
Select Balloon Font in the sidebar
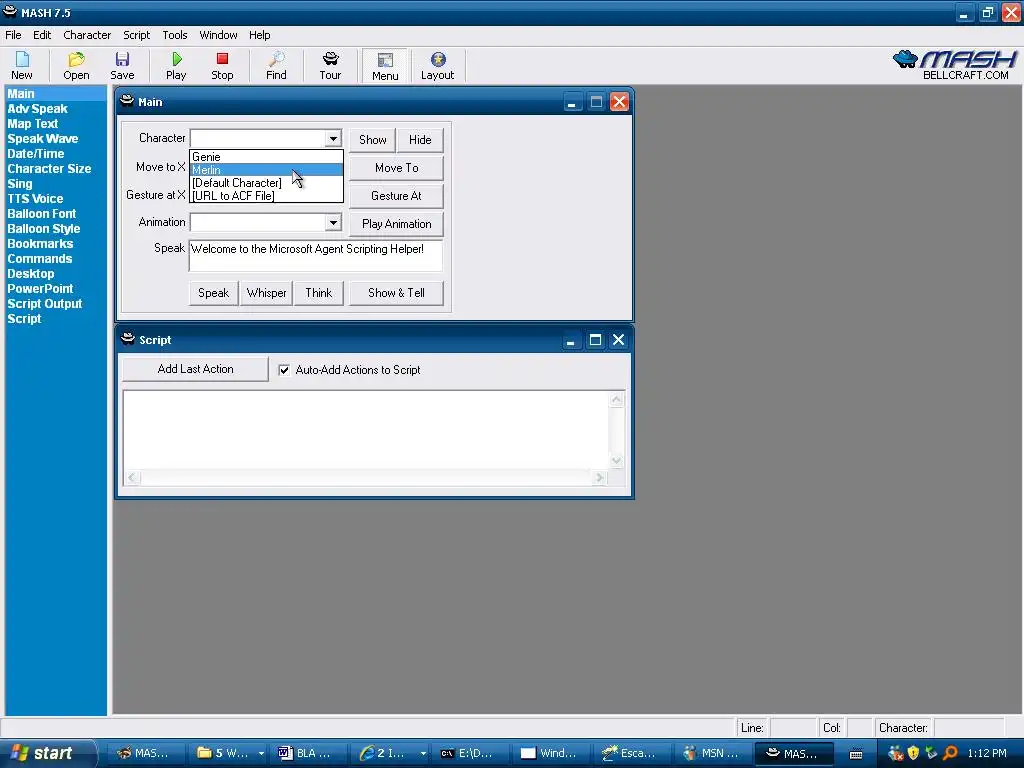point(41,214)
